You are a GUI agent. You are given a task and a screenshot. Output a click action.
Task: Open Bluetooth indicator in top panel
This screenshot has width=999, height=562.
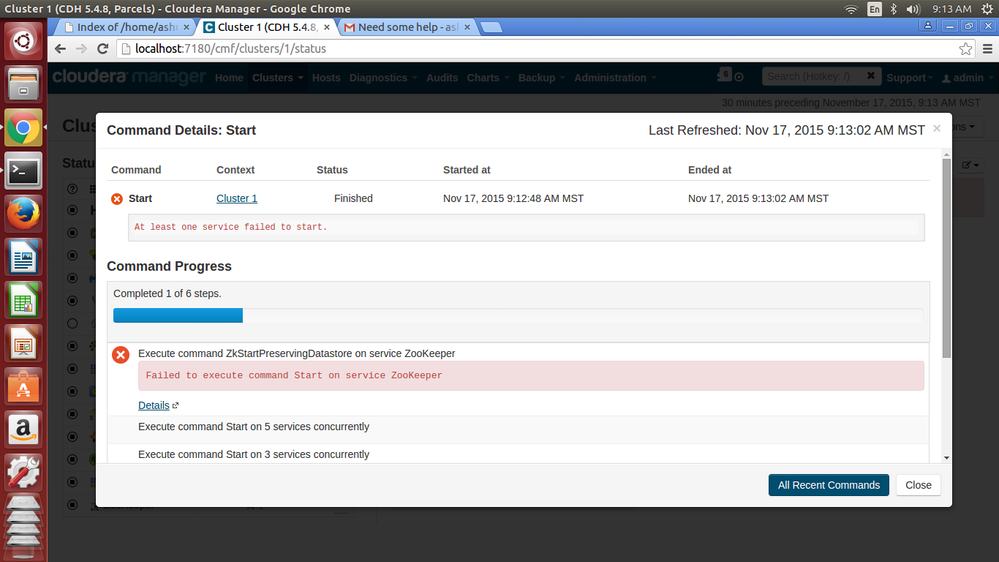[893, 9]
